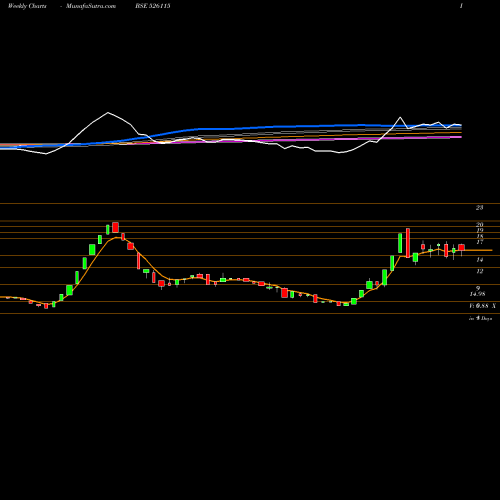500x500 pixels.
Task: Click the "Weekly Charts" title text
Action: 27,6
